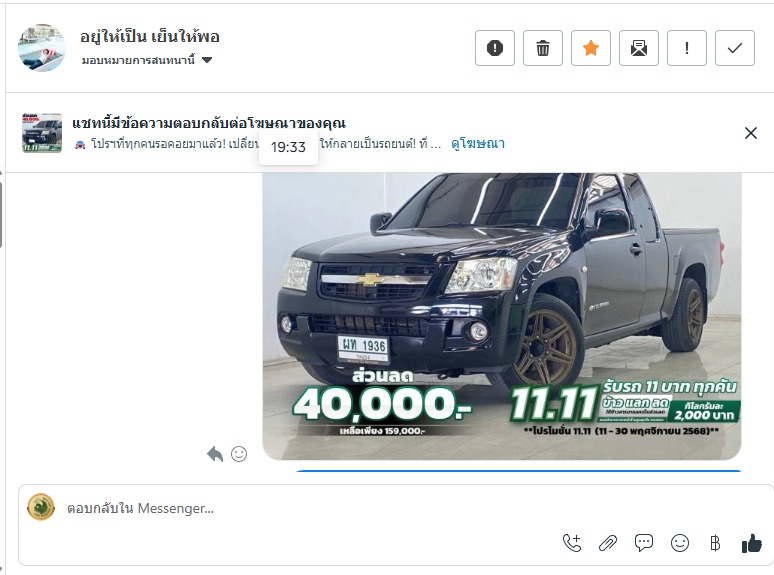The height and width of the screenshot is (575, 774).
Task: Toggle the priority exclamation mark button
Action: click(686, 48)
